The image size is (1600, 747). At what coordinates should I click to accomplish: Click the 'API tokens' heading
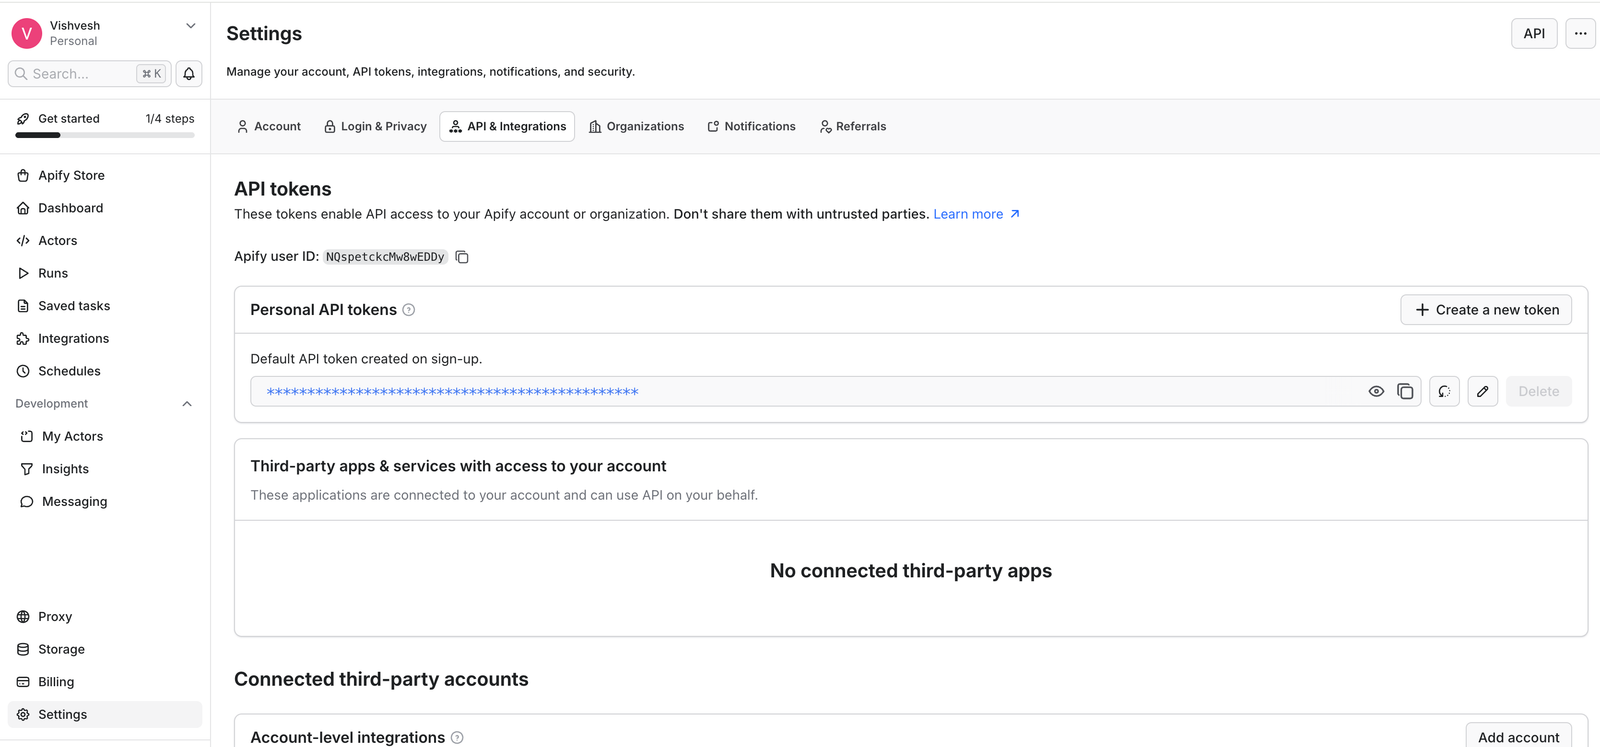[283, 189]
